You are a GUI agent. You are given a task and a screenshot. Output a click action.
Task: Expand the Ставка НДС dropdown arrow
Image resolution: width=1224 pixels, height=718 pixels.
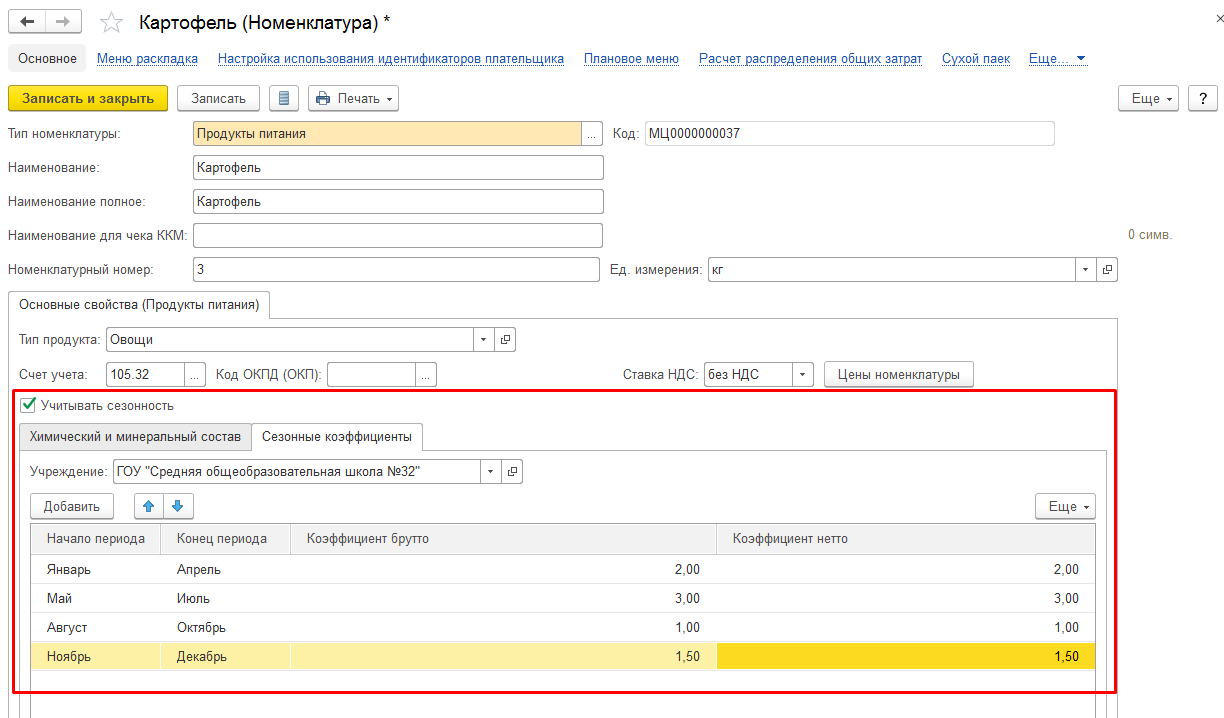[804, 375]
